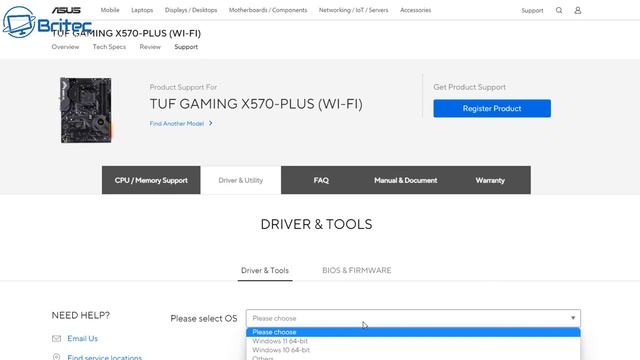Switch to the Warranty tab
Screen dimensions: 640x360
(490, 180)
